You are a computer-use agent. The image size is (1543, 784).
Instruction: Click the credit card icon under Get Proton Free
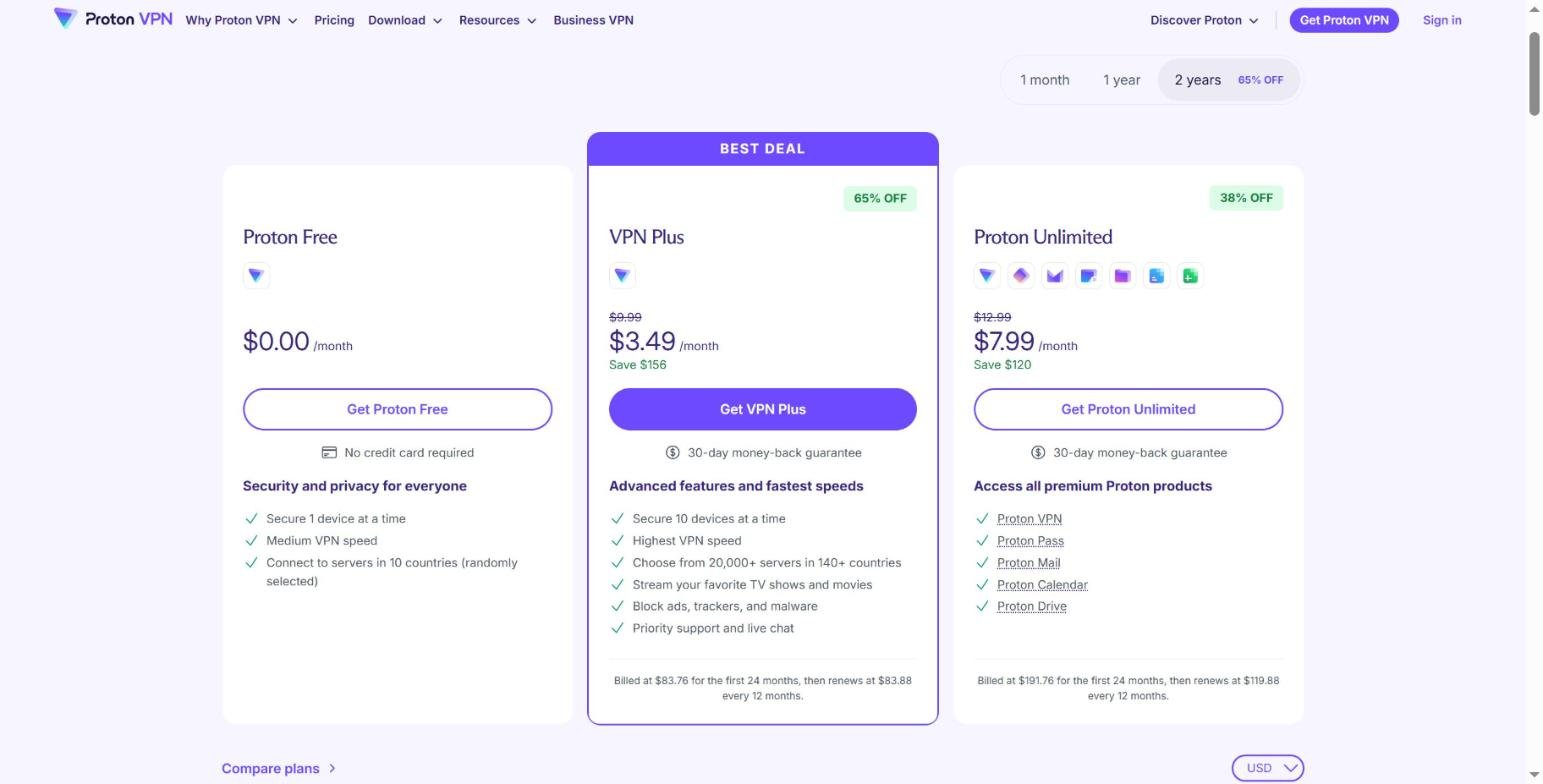click(329, 453)
